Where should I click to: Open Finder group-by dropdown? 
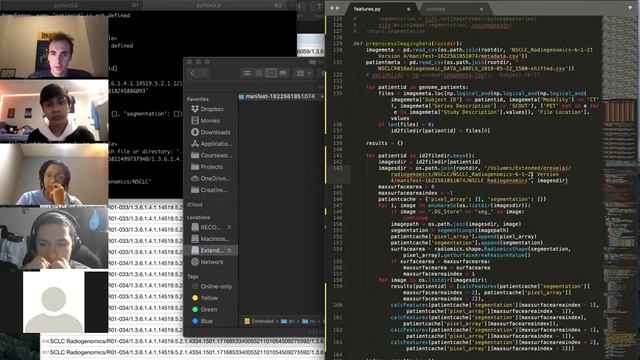pyautogui.click(x=303, y=73)
